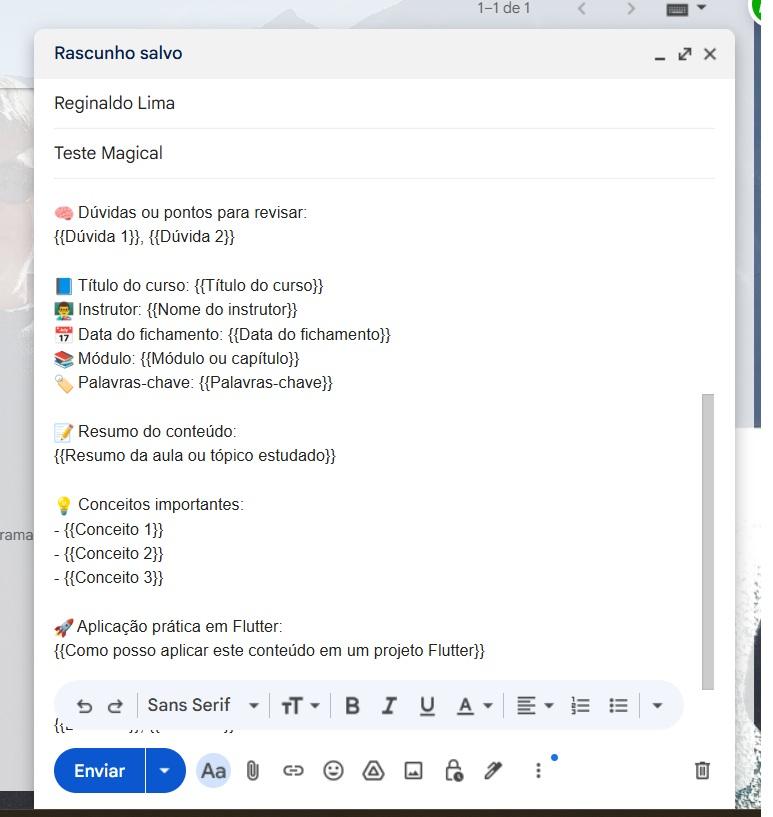
Task: Open the text alignment dropdown
Action: click(534, 706)
